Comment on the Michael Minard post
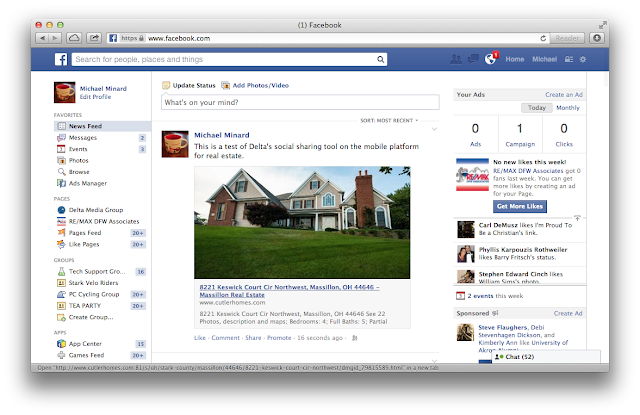This screenshot has height=415, width=640. coord(225,338)
